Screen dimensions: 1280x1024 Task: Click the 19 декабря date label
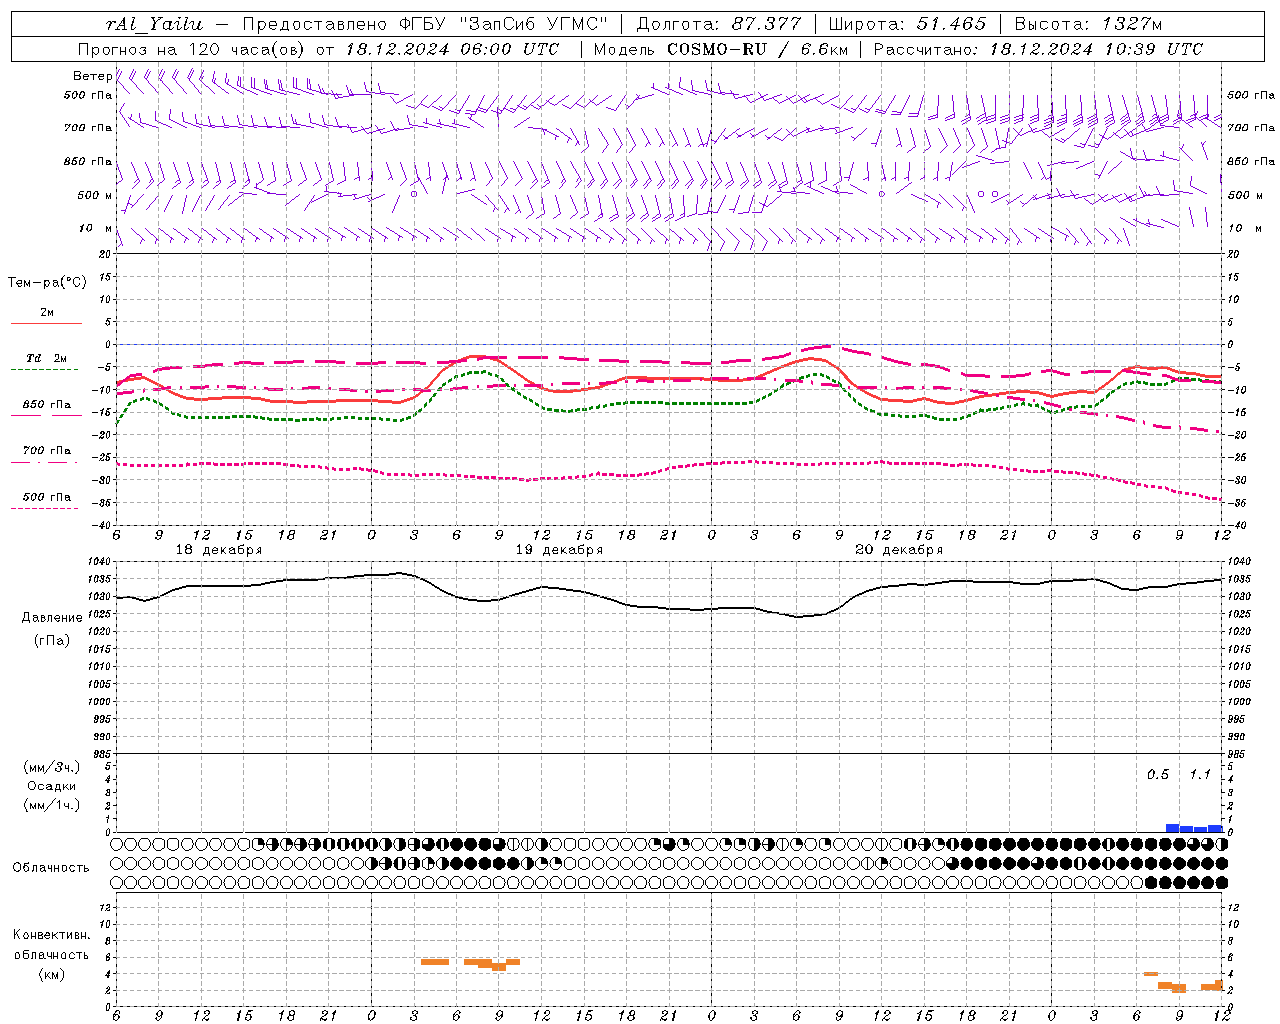coord(559,550)
